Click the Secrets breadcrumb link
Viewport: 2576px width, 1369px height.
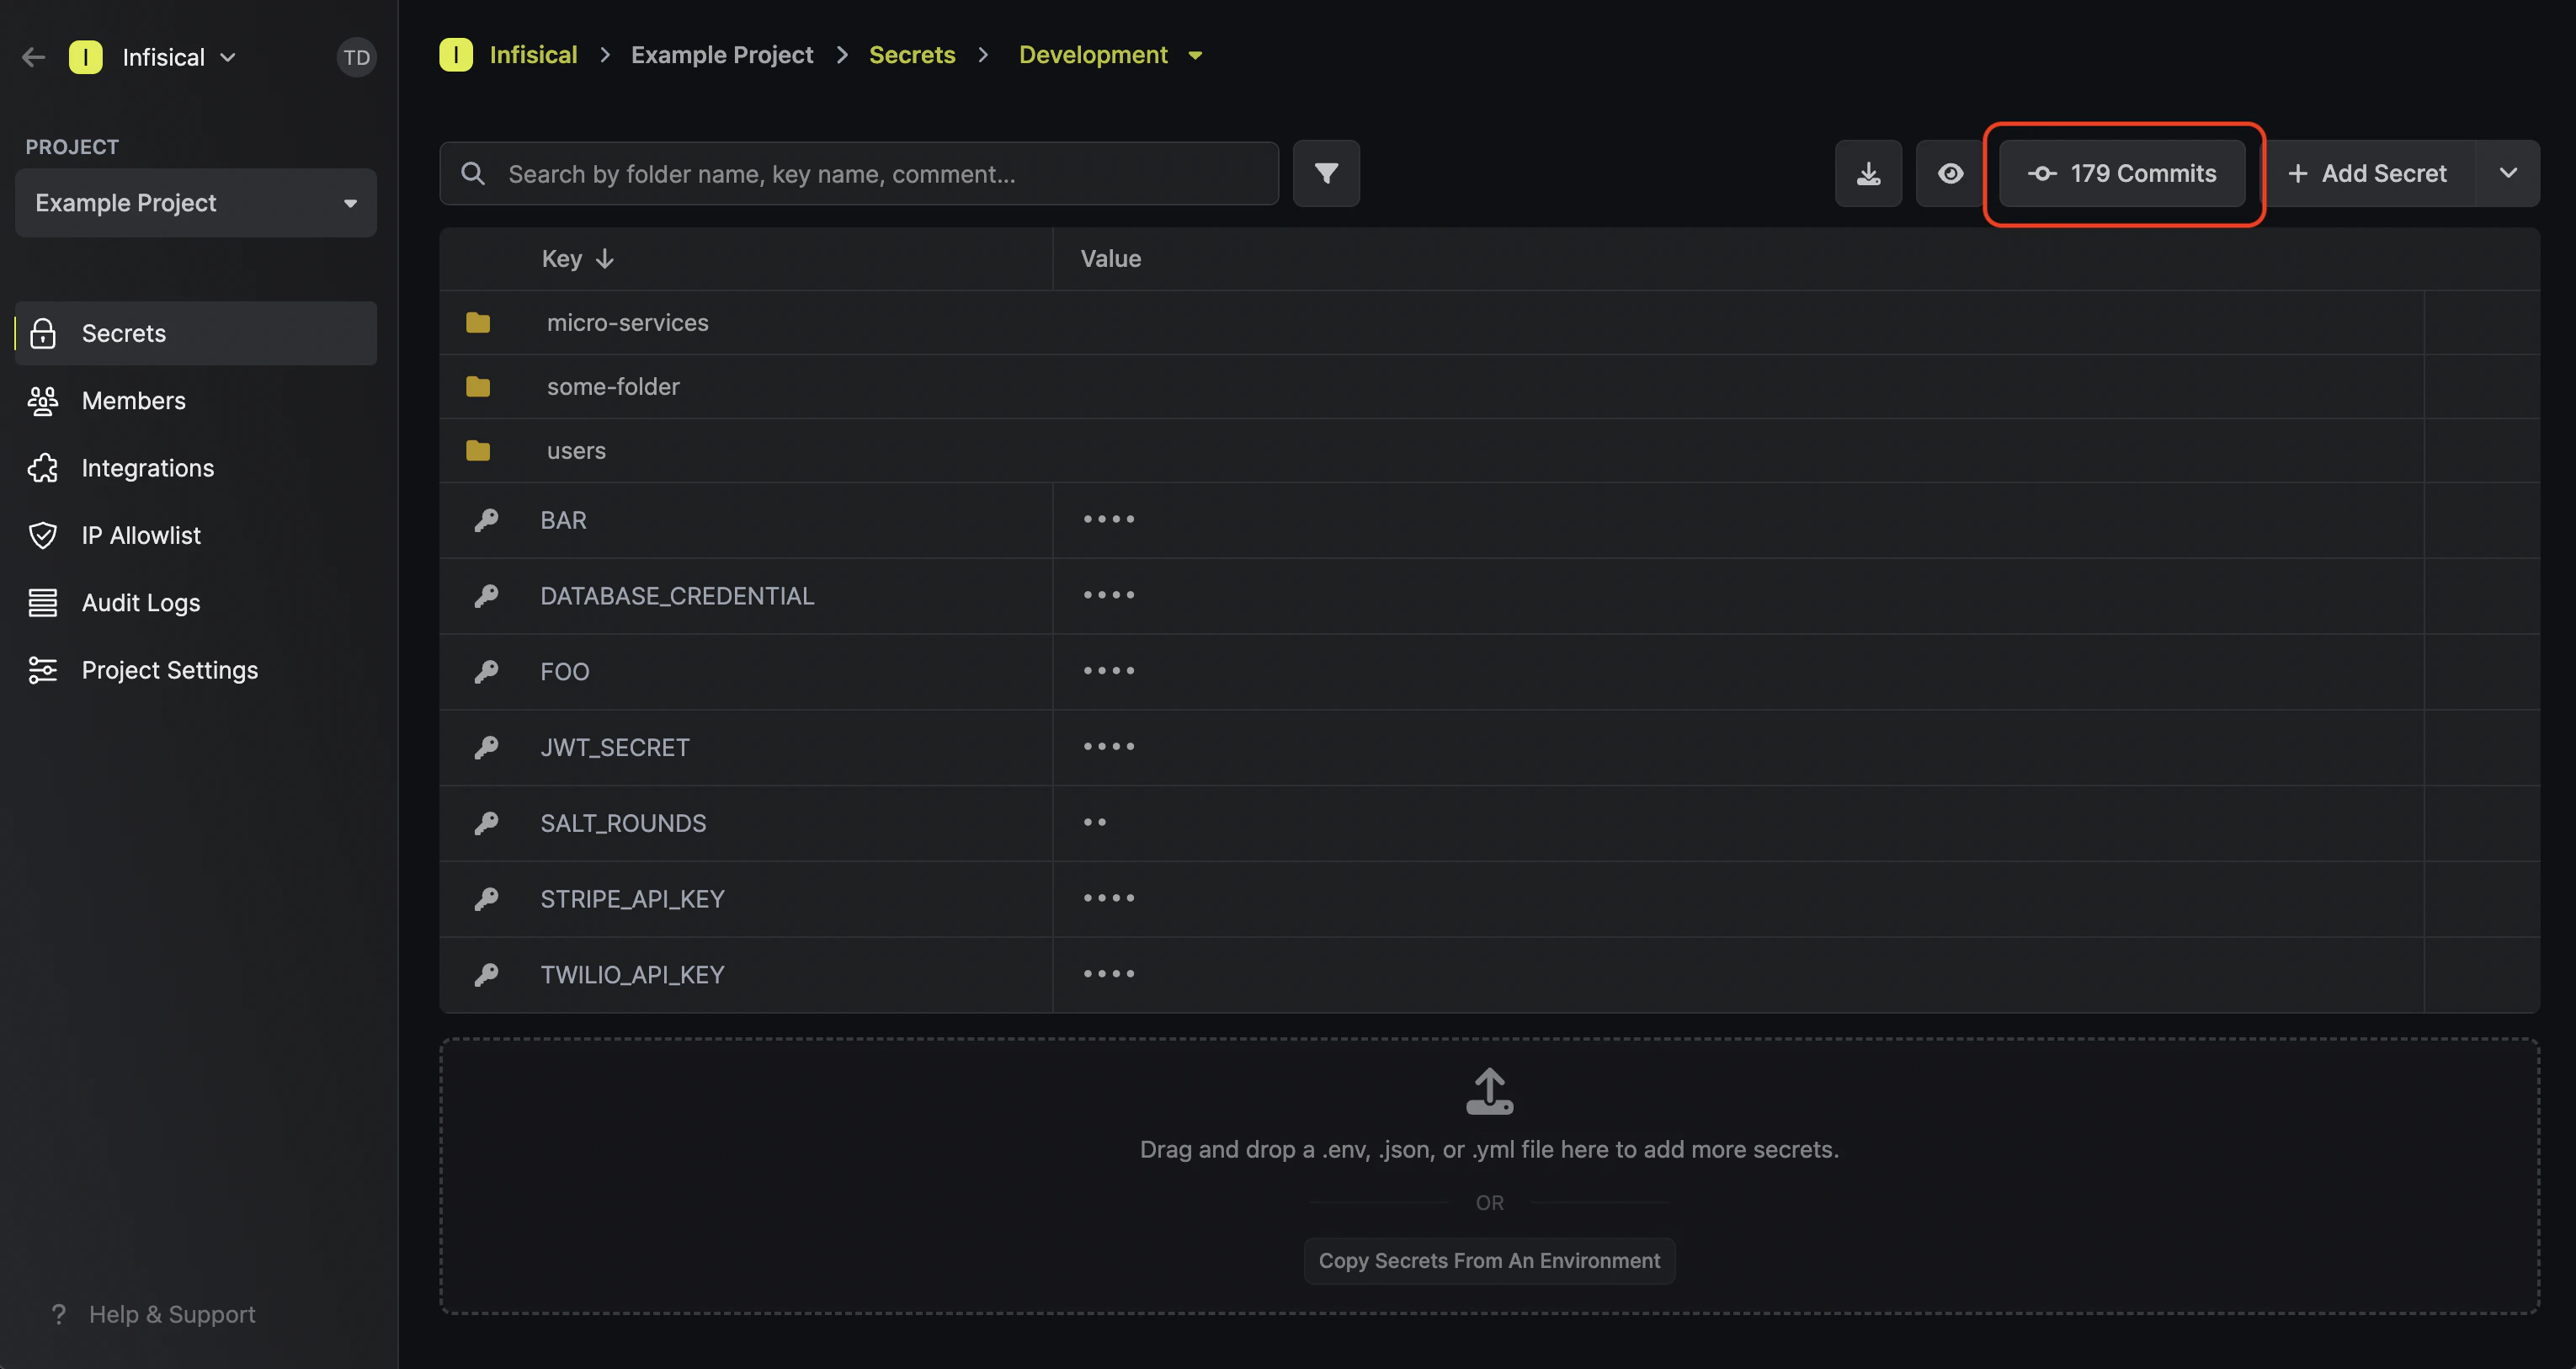[912, 55]
